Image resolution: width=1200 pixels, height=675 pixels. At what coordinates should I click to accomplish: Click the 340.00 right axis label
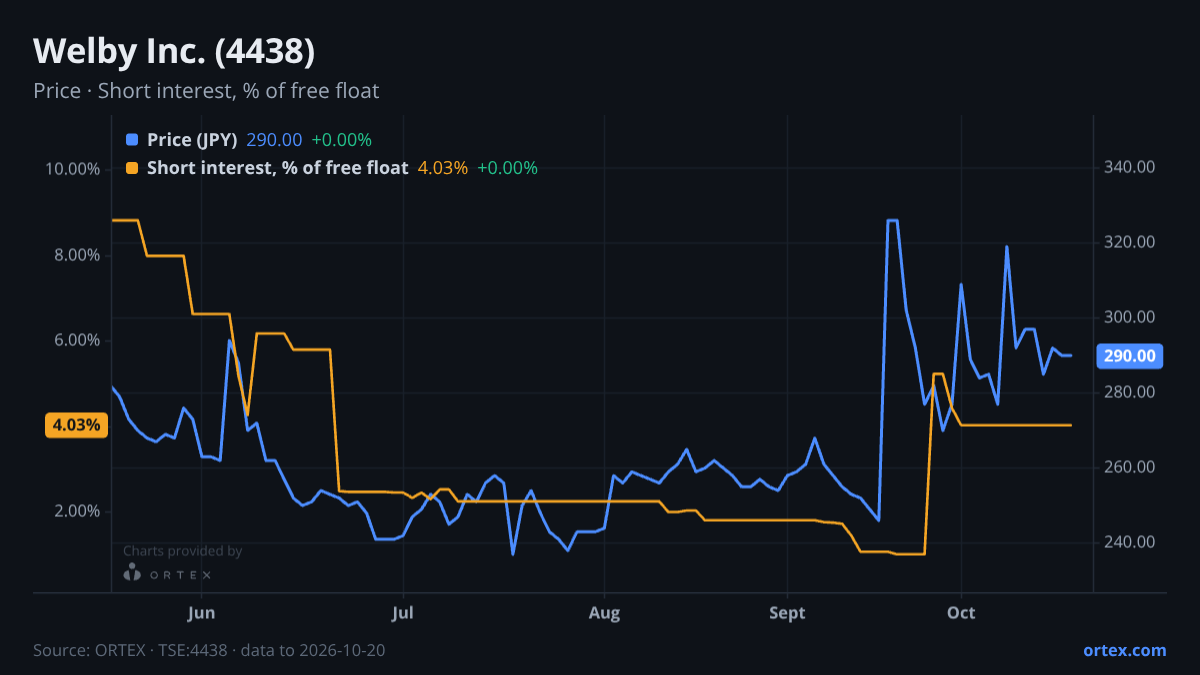1130,167
